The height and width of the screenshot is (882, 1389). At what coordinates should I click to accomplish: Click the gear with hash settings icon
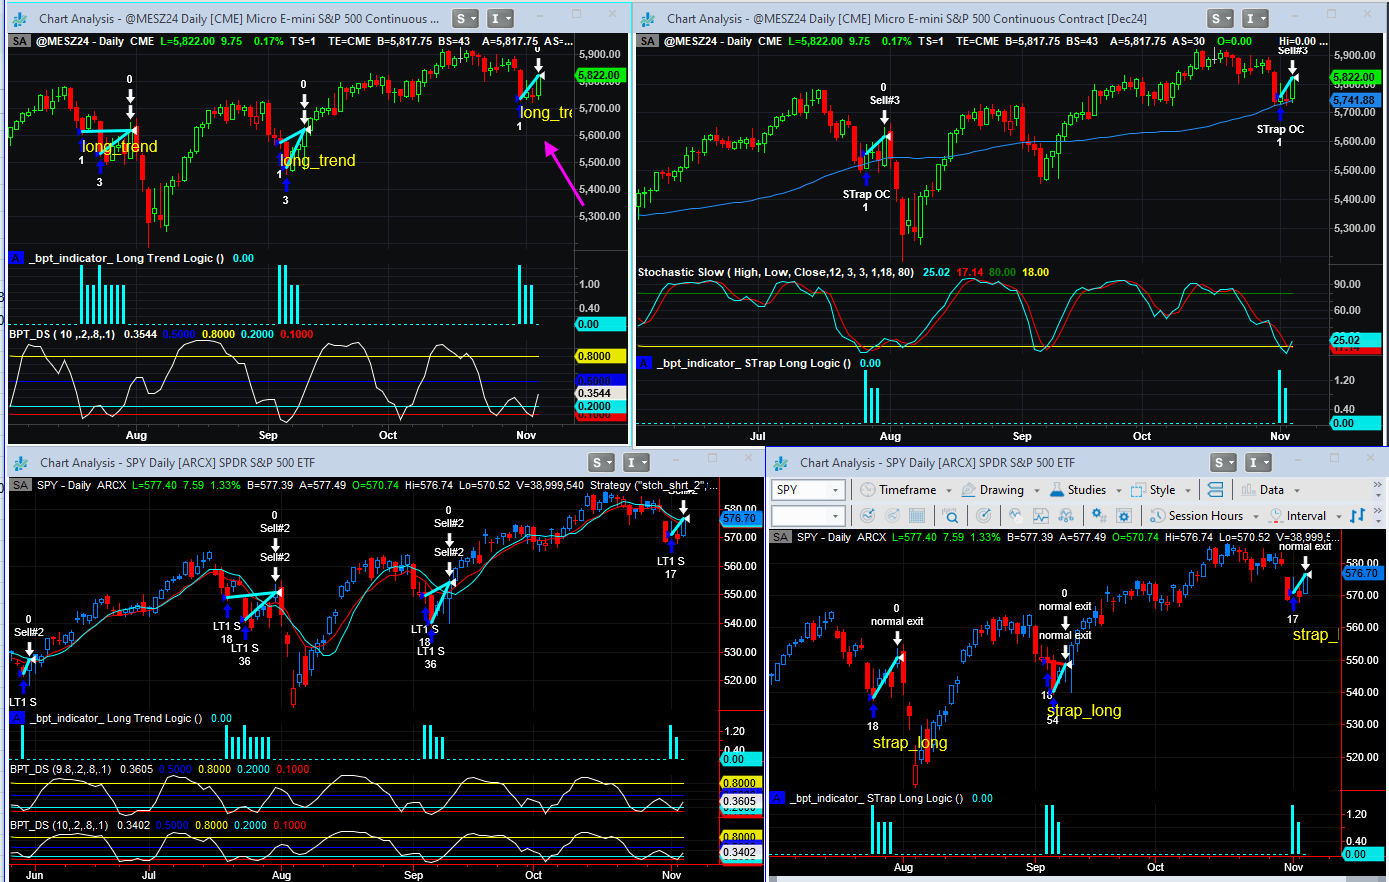(1099, 515)
